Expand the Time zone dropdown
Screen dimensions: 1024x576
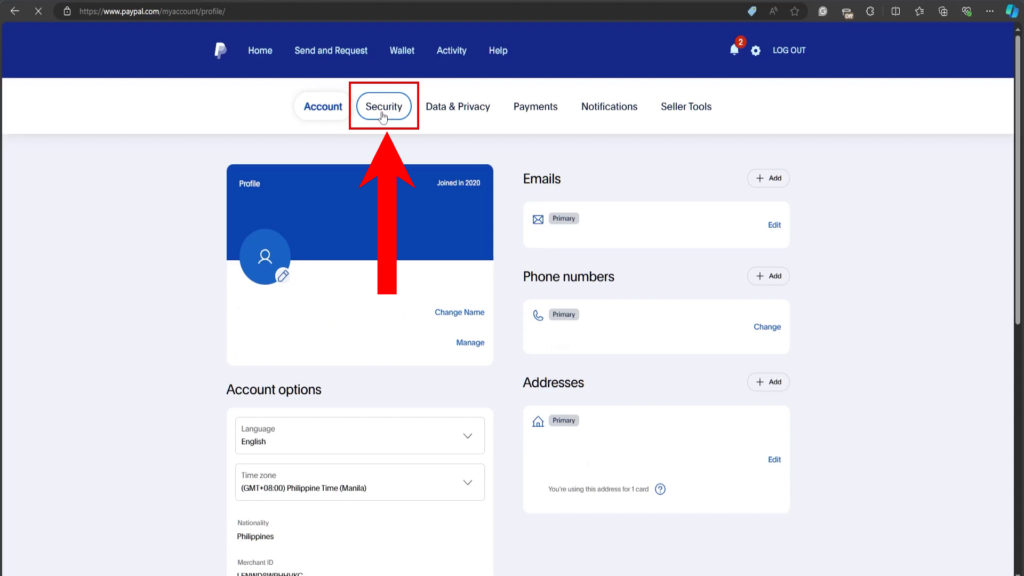click(360, 482)
